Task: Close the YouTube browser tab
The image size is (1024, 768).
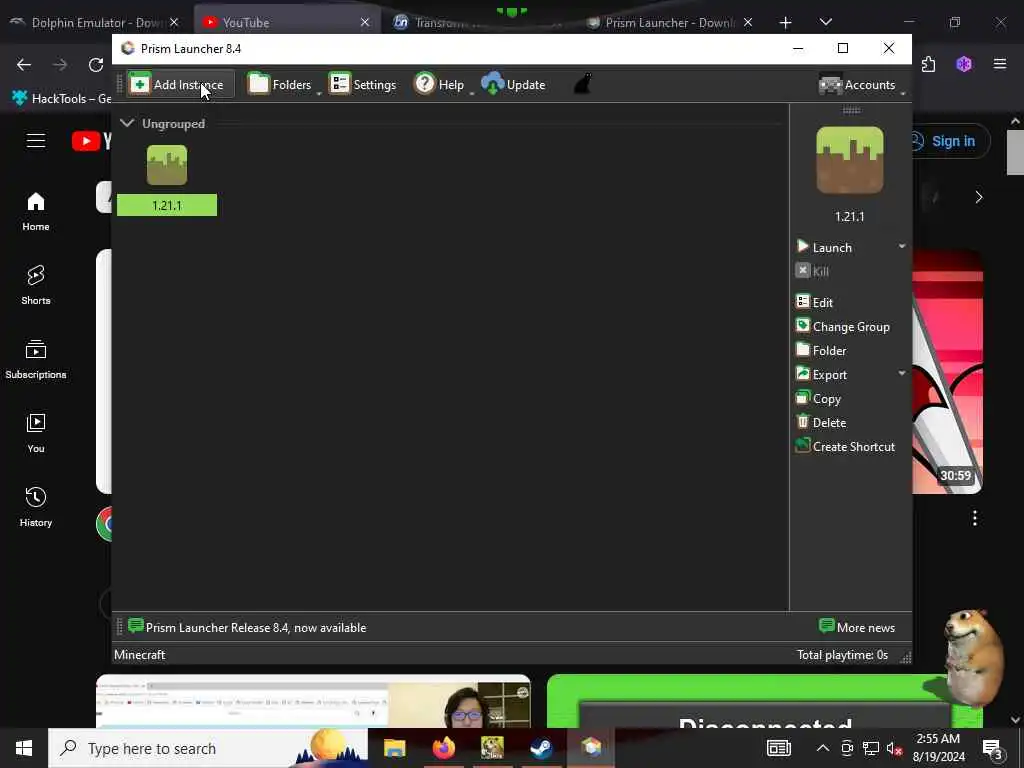Action: (x=365, y=22)
